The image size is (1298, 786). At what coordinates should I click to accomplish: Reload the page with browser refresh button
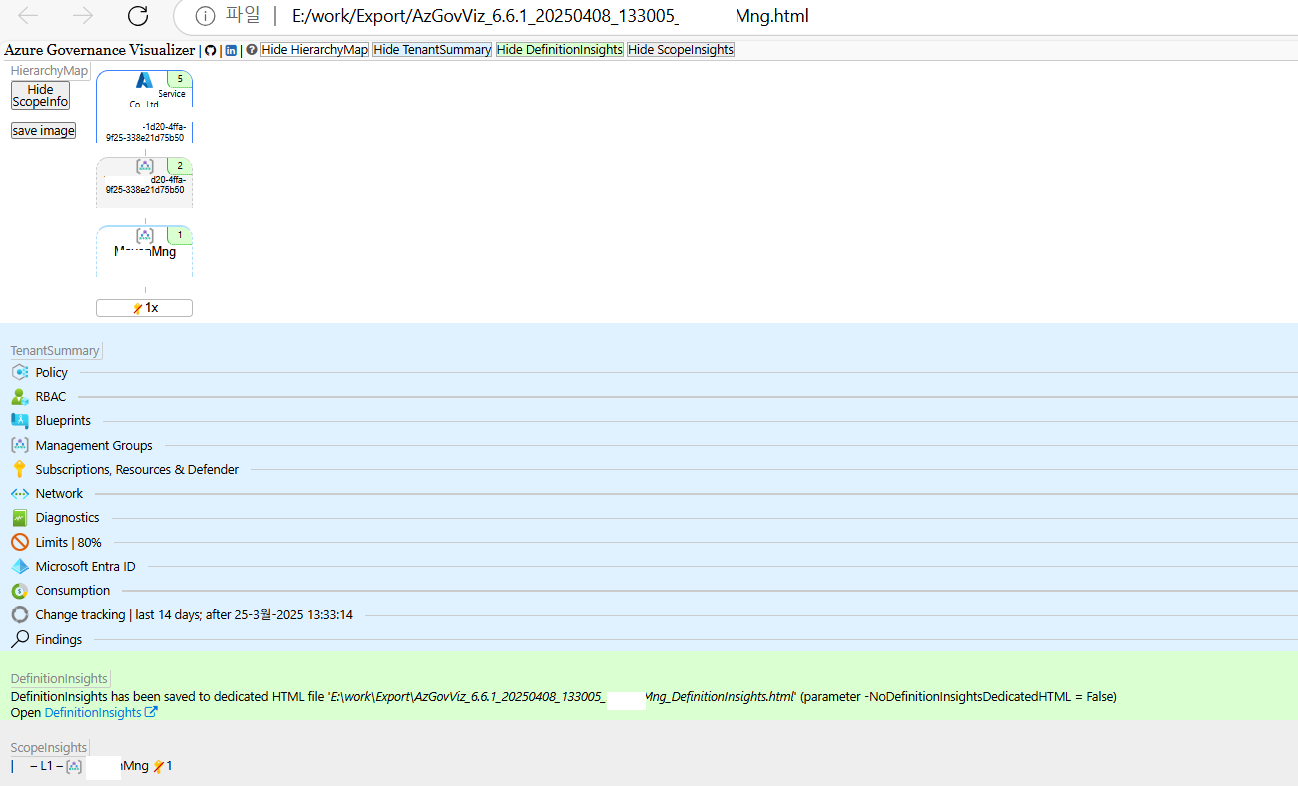[138, 16]
